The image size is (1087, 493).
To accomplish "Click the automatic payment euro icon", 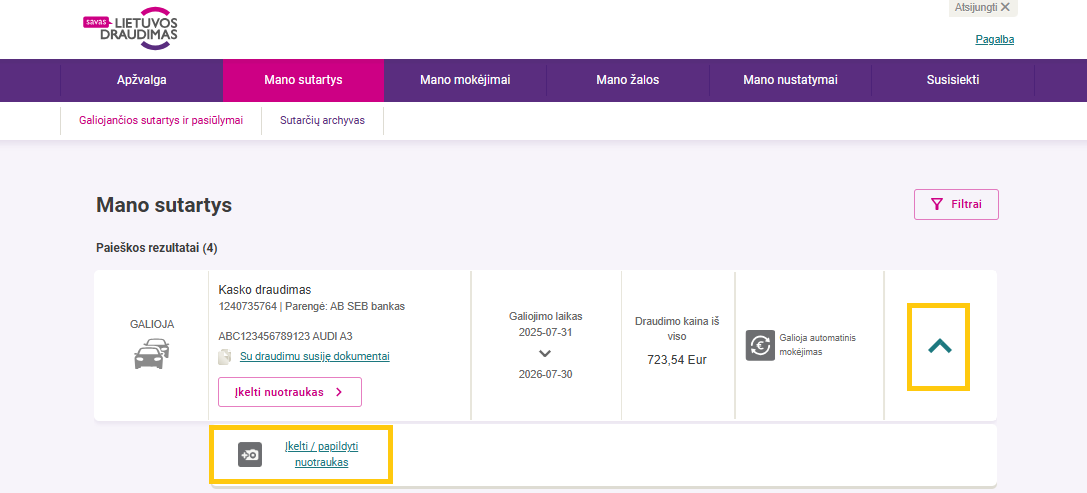I will (x=760, y=345).
